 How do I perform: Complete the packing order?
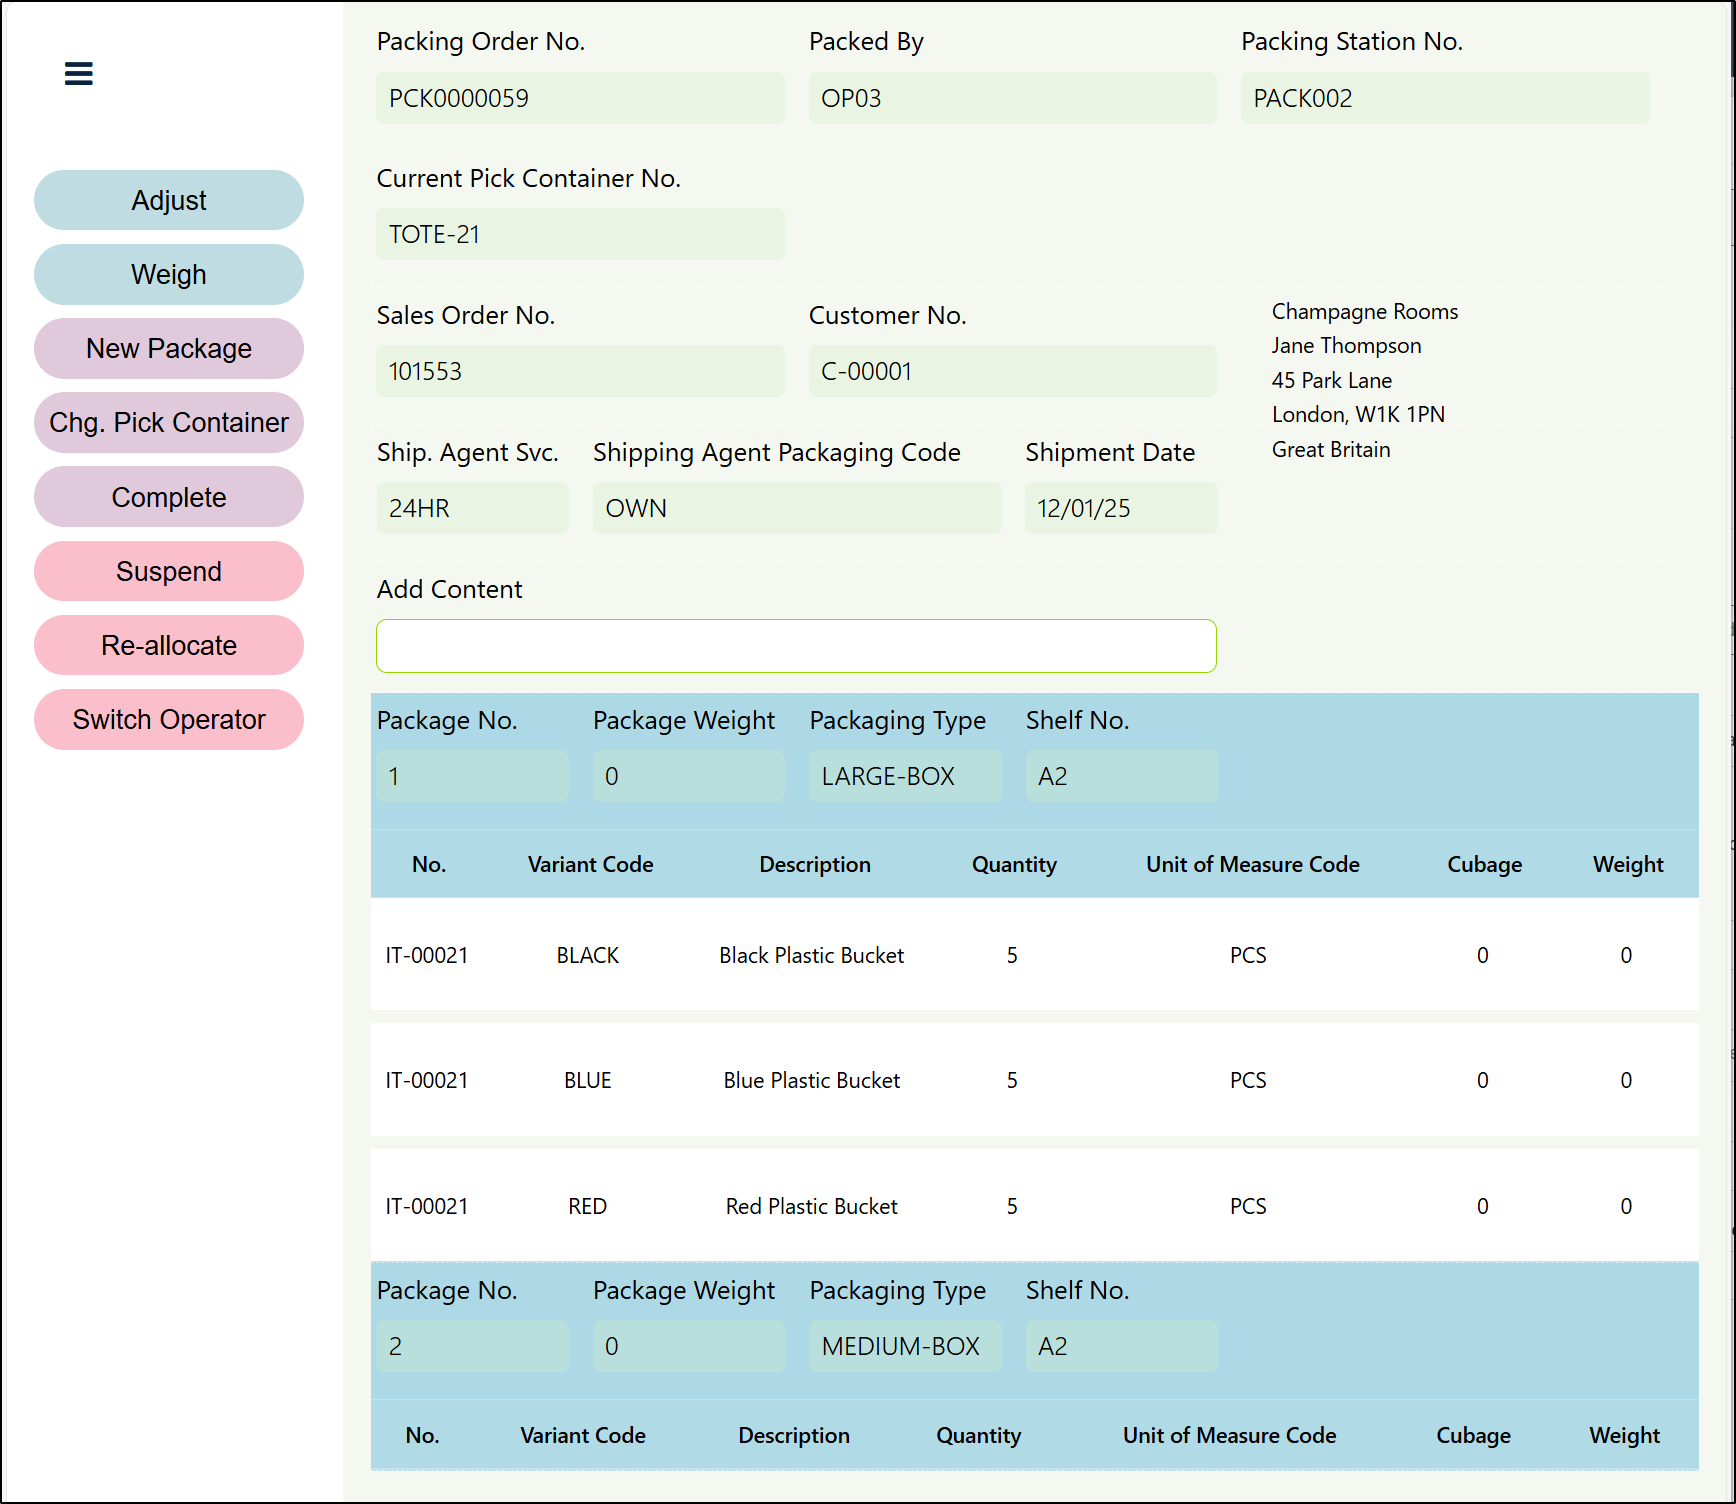coord(169,497)
